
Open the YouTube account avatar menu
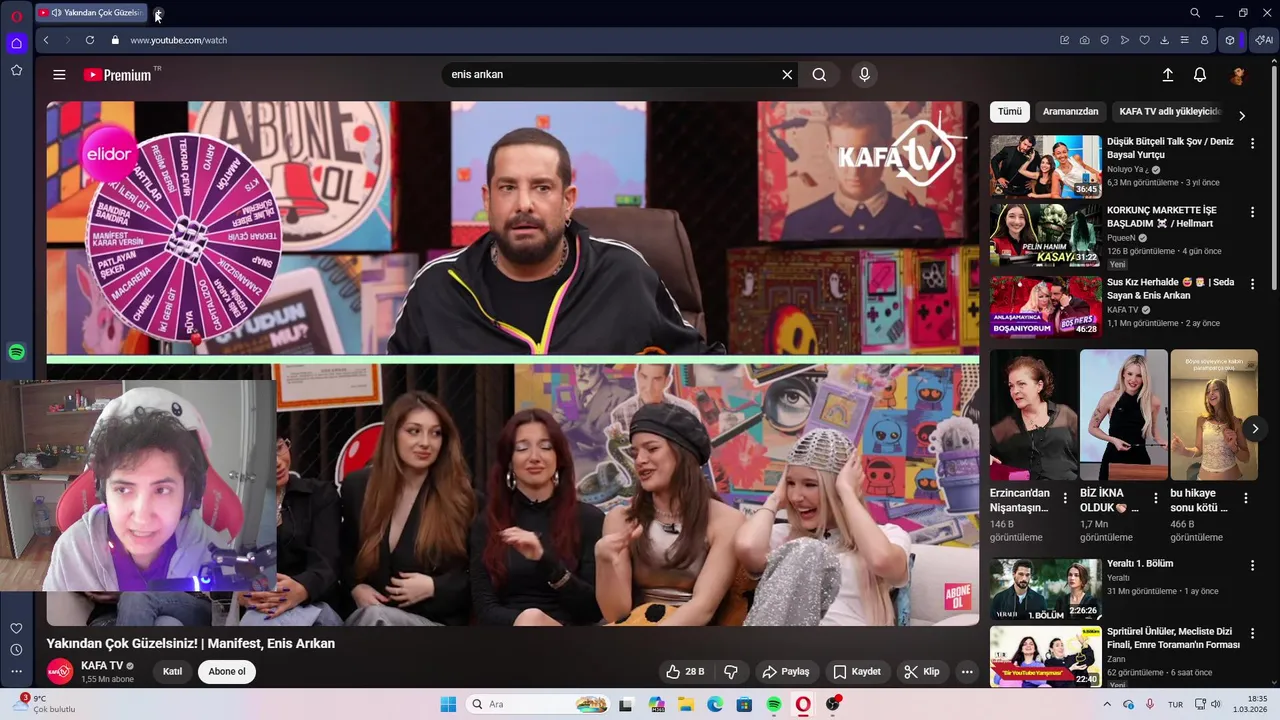click(x=1238, y=75)
